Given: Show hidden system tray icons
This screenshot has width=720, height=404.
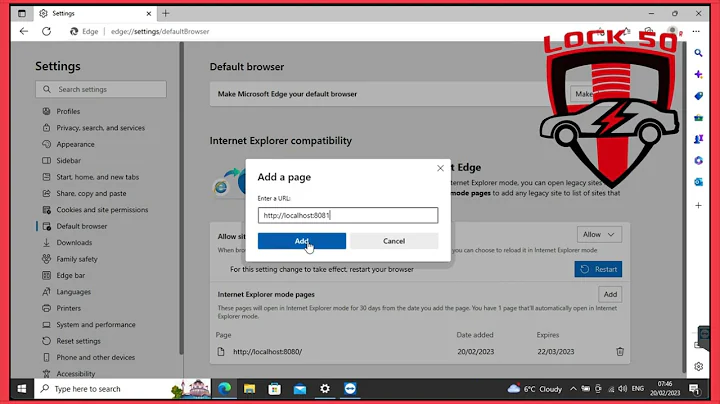Looking at the screenshot, I should point(573,389).
